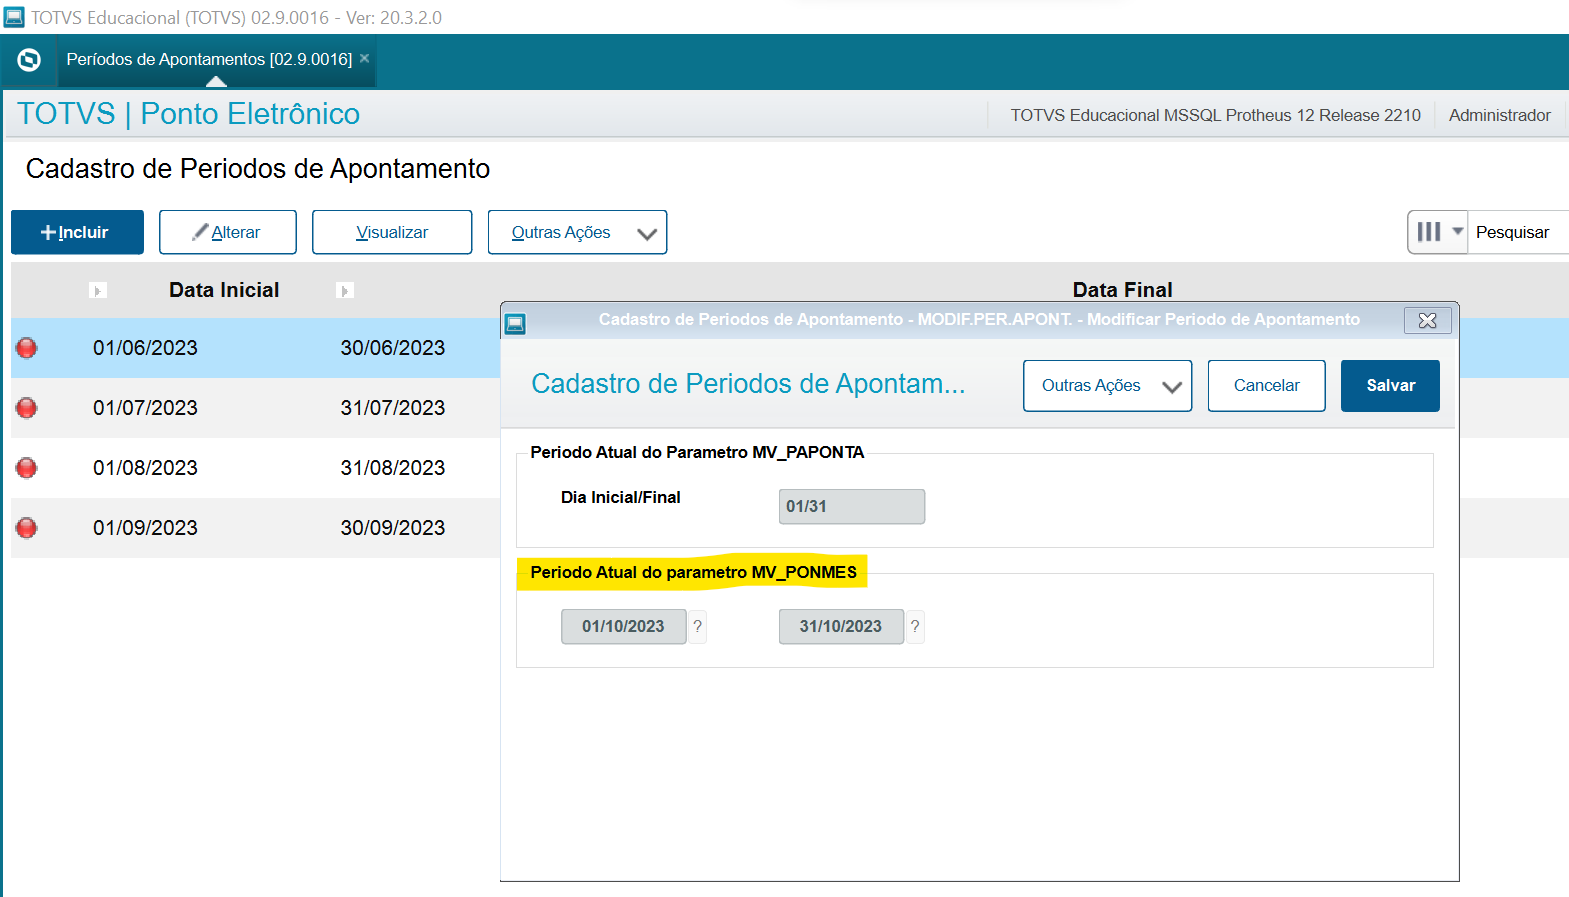Click the help icon beside the 31/10/2023 field

click(x=915, y=626)
